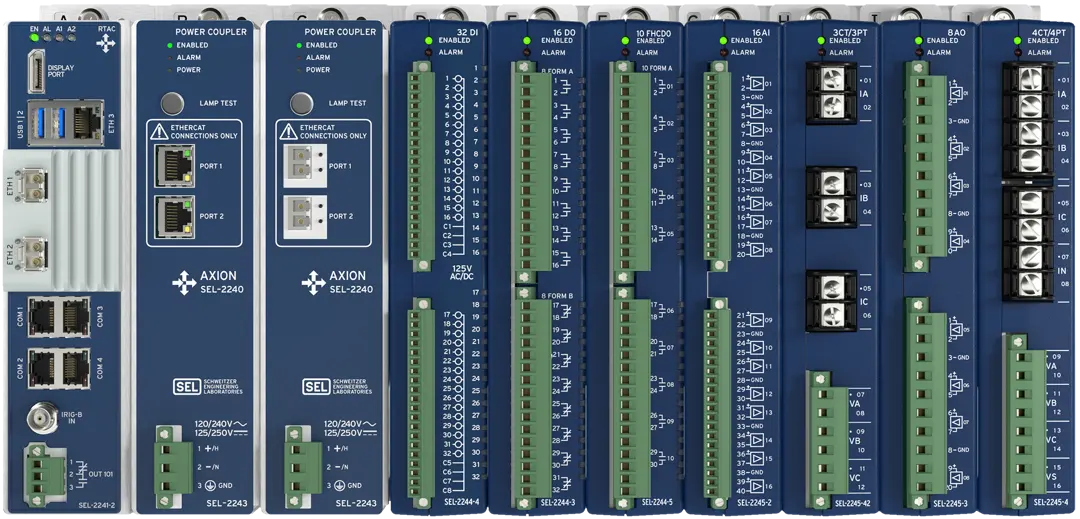
Task: Click the 10 FHCDO module ENABLED LED
Action: (624, 41)
